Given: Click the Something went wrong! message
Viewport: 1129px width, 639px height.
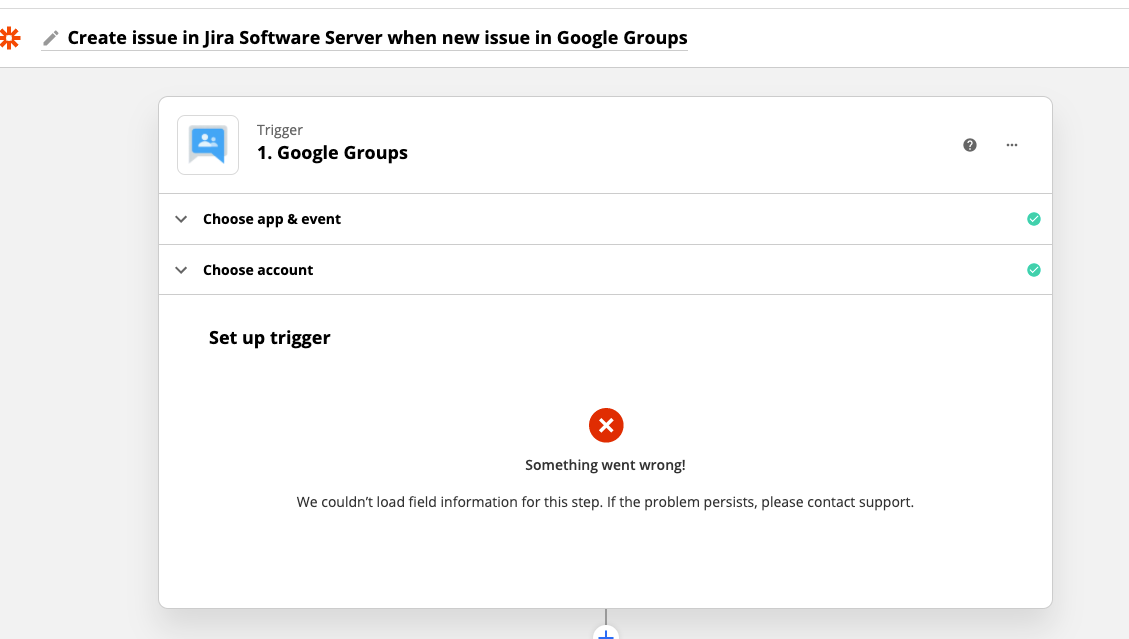Looking at the screenshot, I should pos(606,465).
